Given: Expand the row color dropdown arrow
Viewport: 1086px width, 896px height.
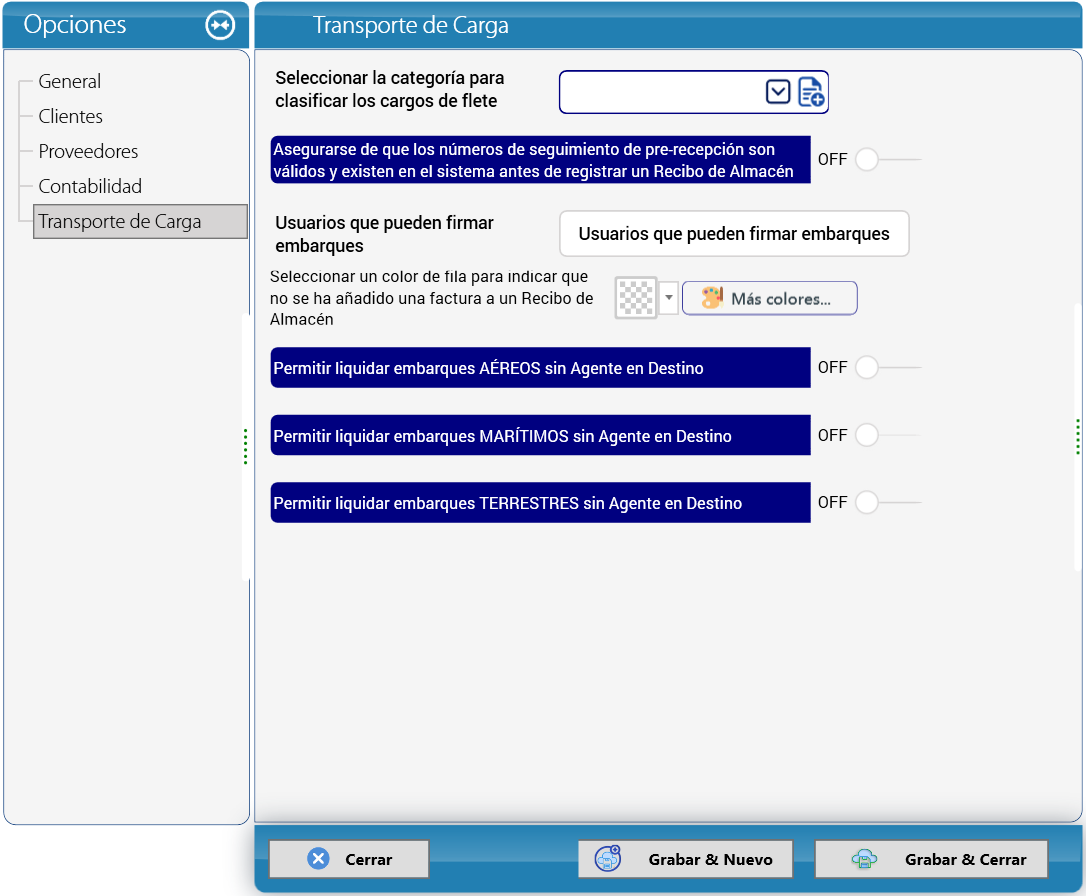Looking at the screenshot, I should pos(669,298).
